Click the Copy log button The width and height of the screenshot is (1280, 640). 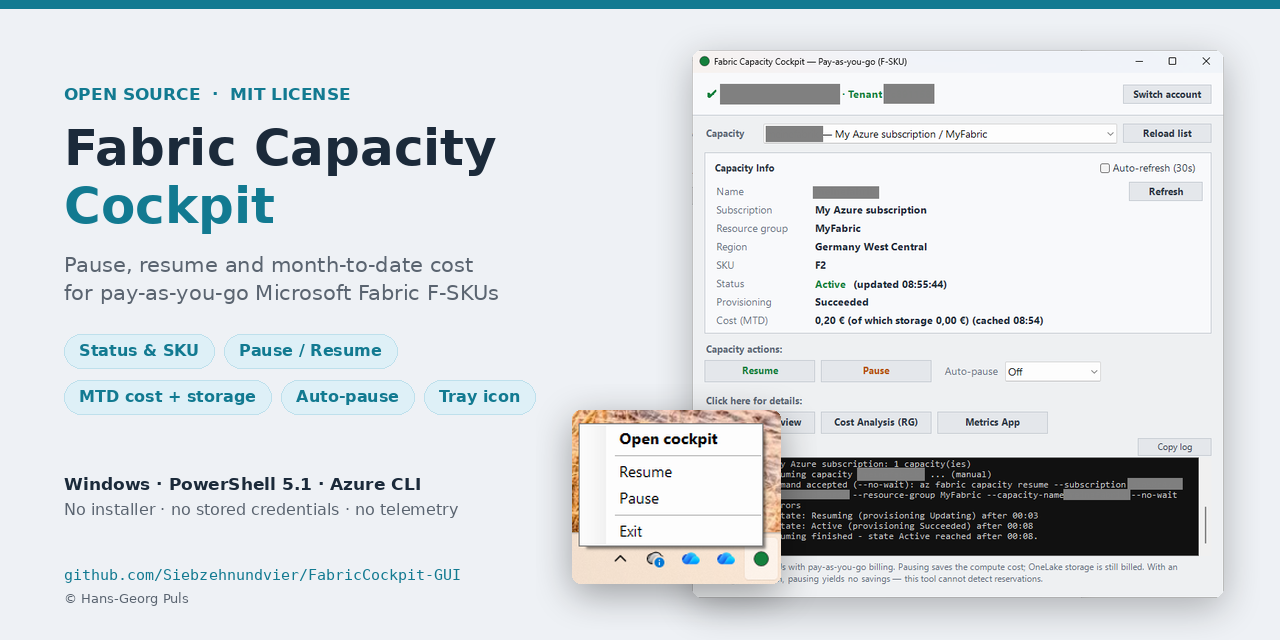coord(1174,447)
